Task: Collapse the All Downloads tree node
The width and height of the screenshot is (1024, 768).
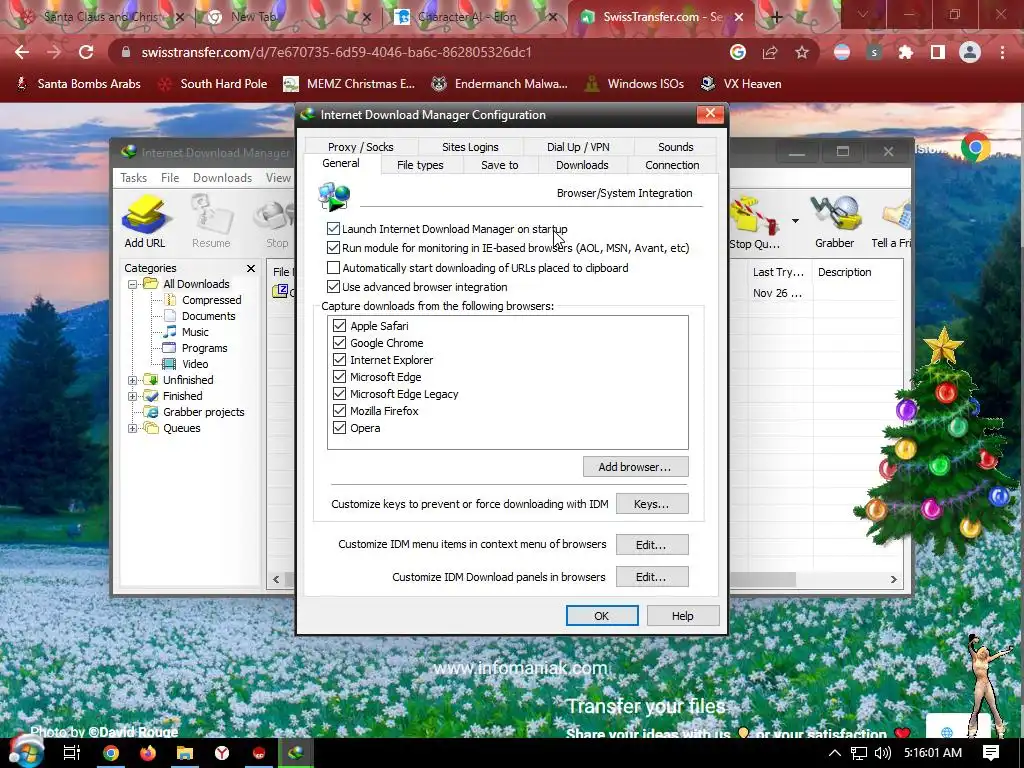Action: [133, 284]
